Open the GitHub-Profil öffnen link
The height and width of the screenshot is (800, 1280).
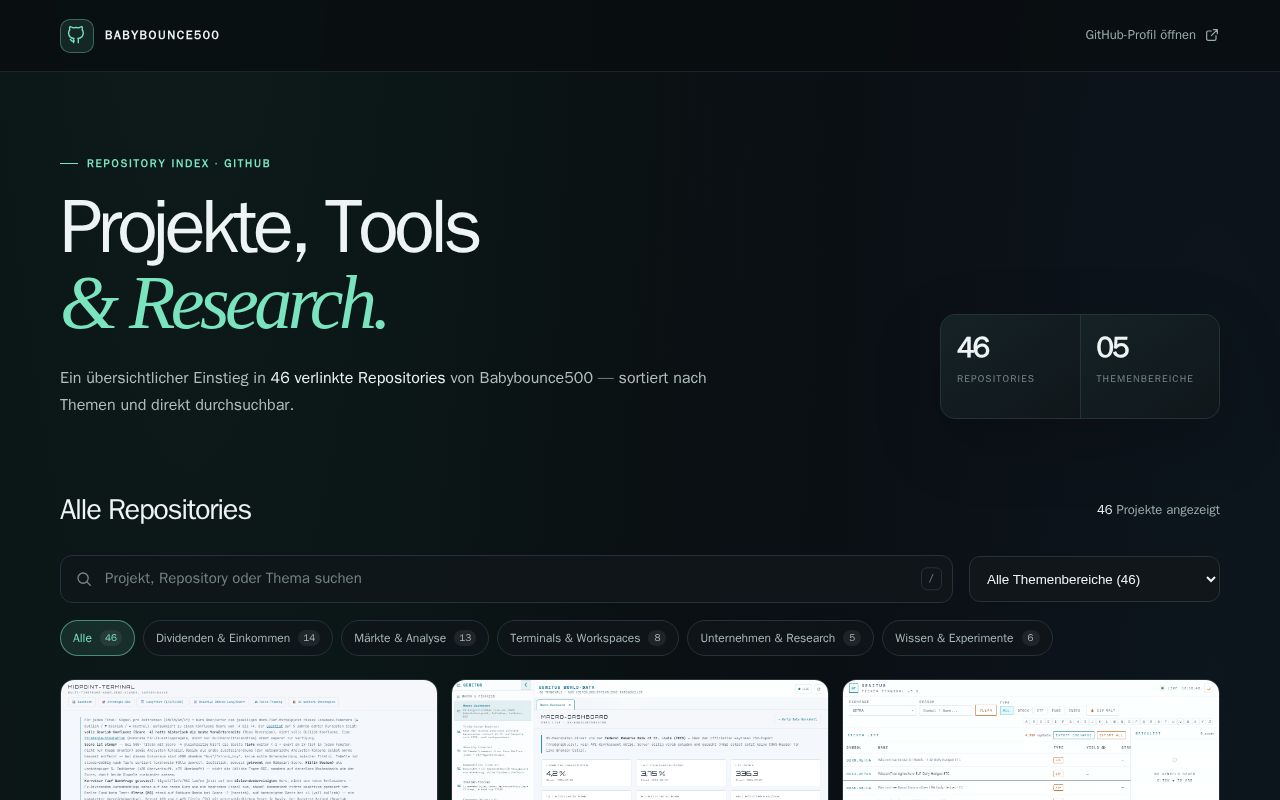(1152, 35)
